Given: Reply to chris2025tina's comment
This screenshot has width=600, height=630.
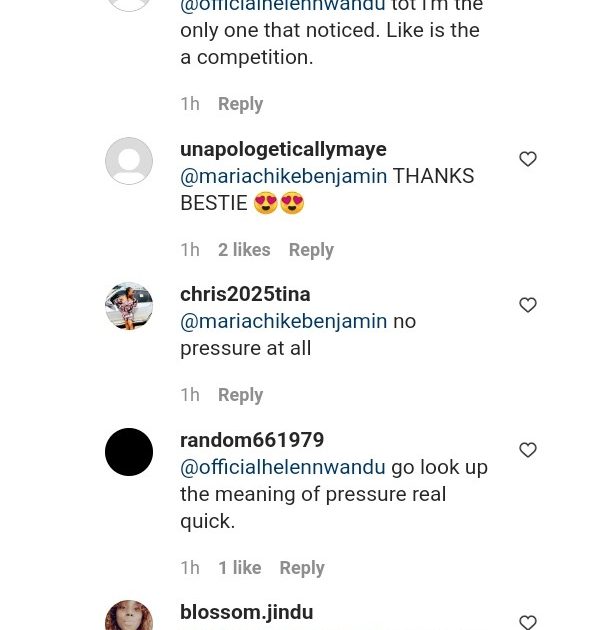Looking at the screenshot, I should click(240, 395).
